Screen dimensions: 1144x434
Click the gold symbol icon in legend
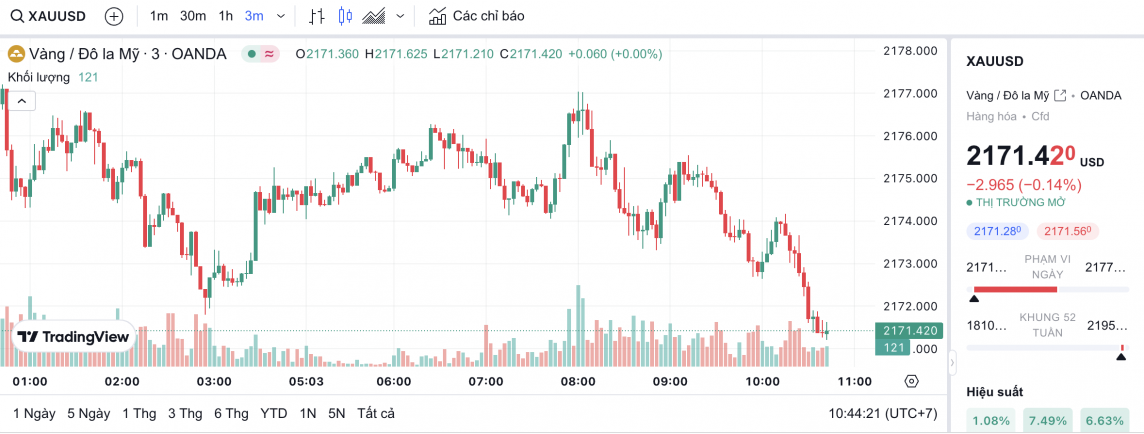tap(17, 54)
